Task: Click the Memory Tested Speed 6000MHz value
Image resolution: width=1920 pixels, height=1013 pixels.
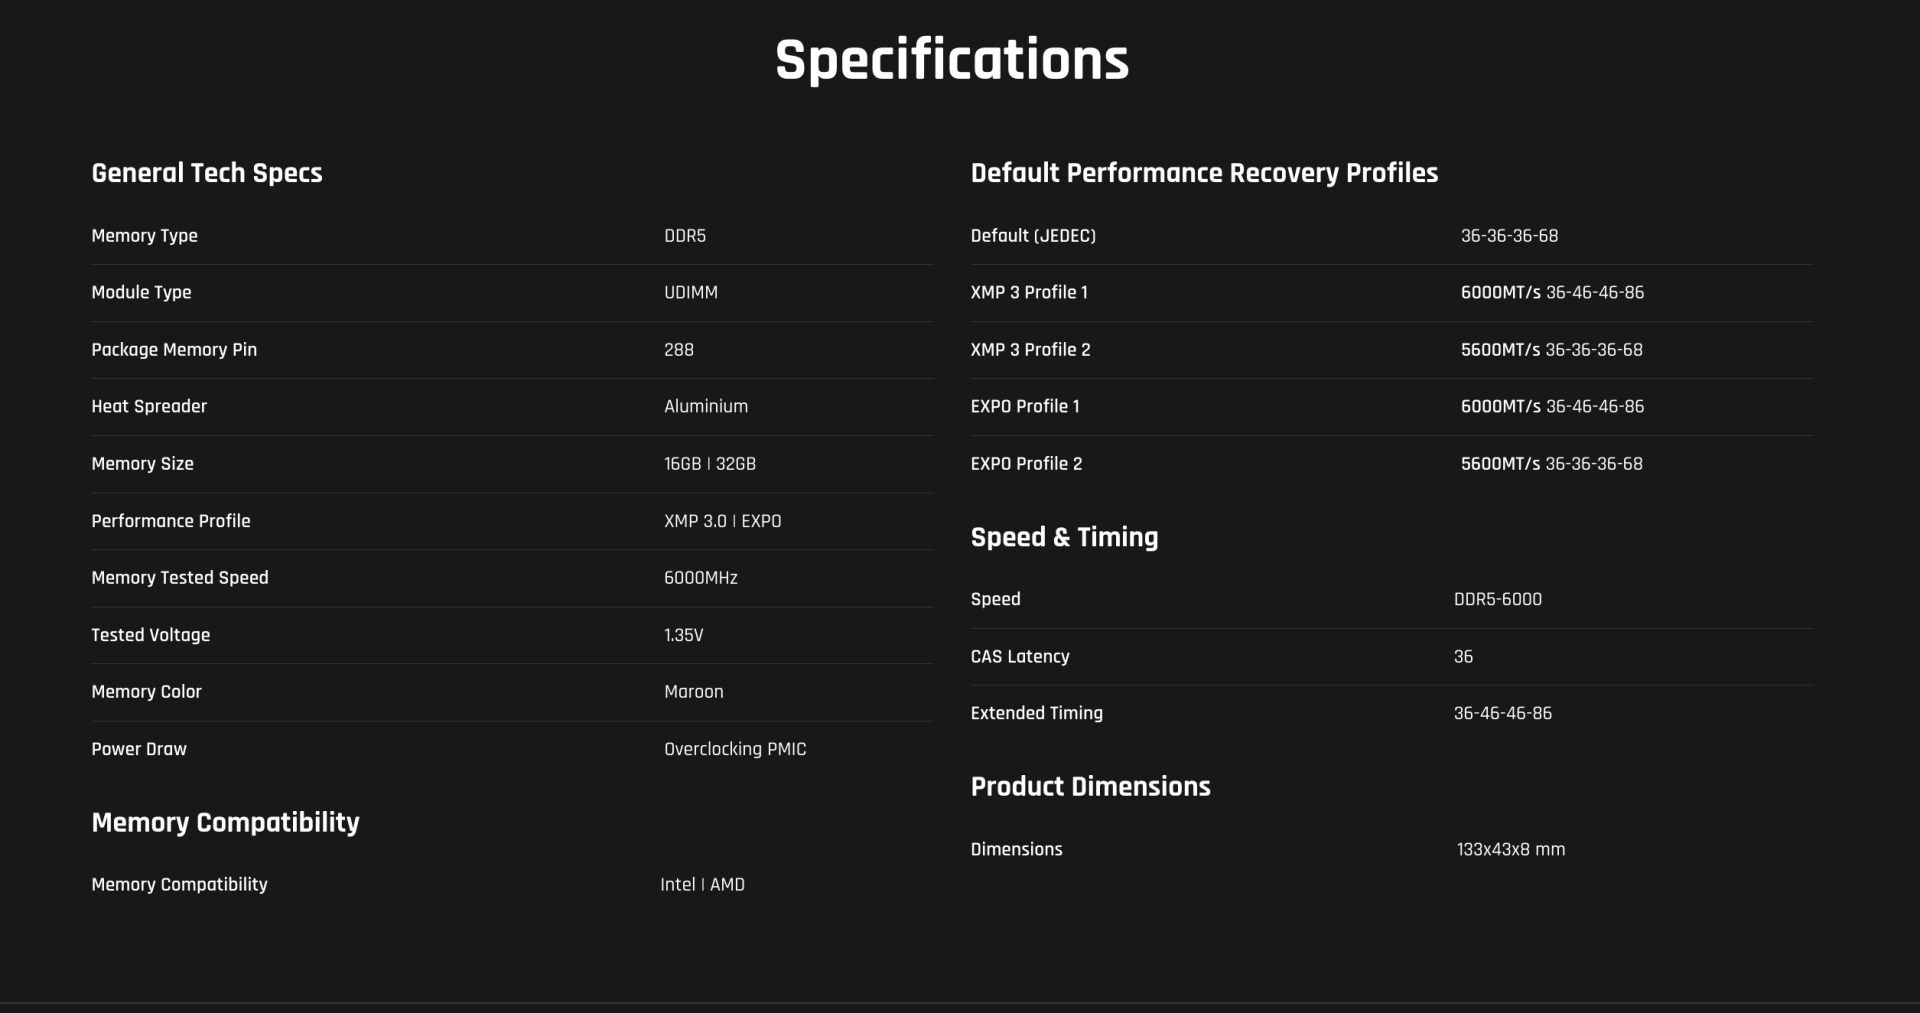Action: [701, 578]
